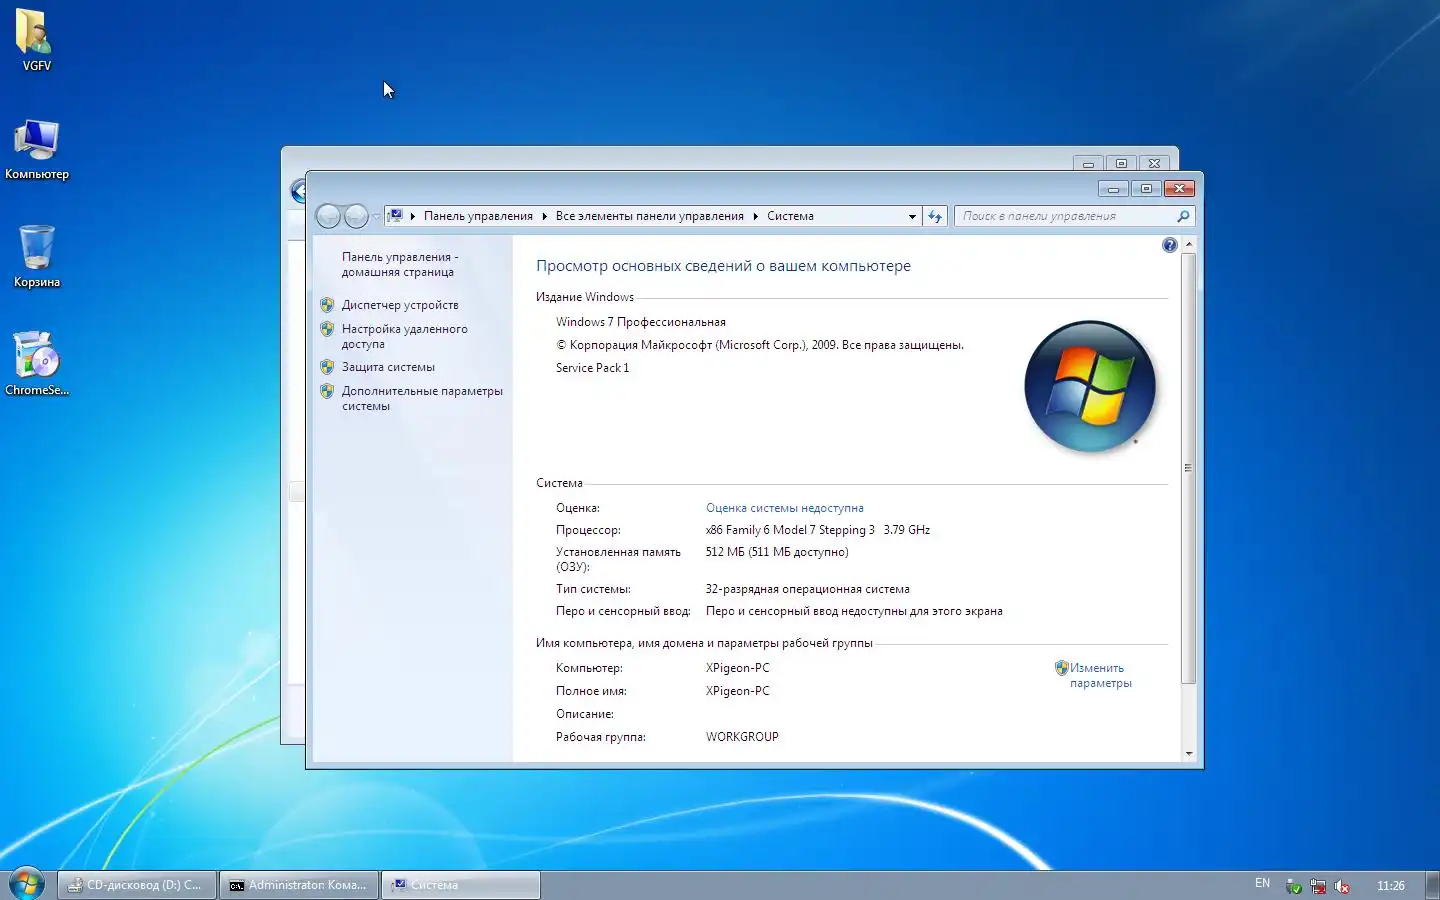Open the address bar history dropdown arrow
The width and height of the screenshot is (1440, 900).
(912, 216)
